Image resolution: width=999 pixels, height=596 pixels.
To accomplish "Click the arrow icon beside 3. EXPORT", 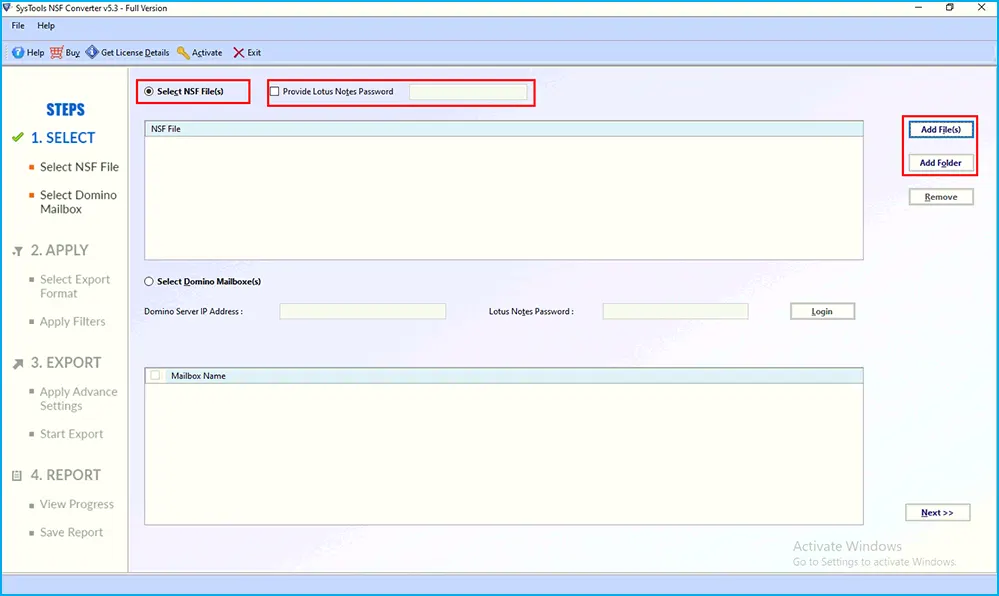I will pyautogui.click(x=18, y=363).
